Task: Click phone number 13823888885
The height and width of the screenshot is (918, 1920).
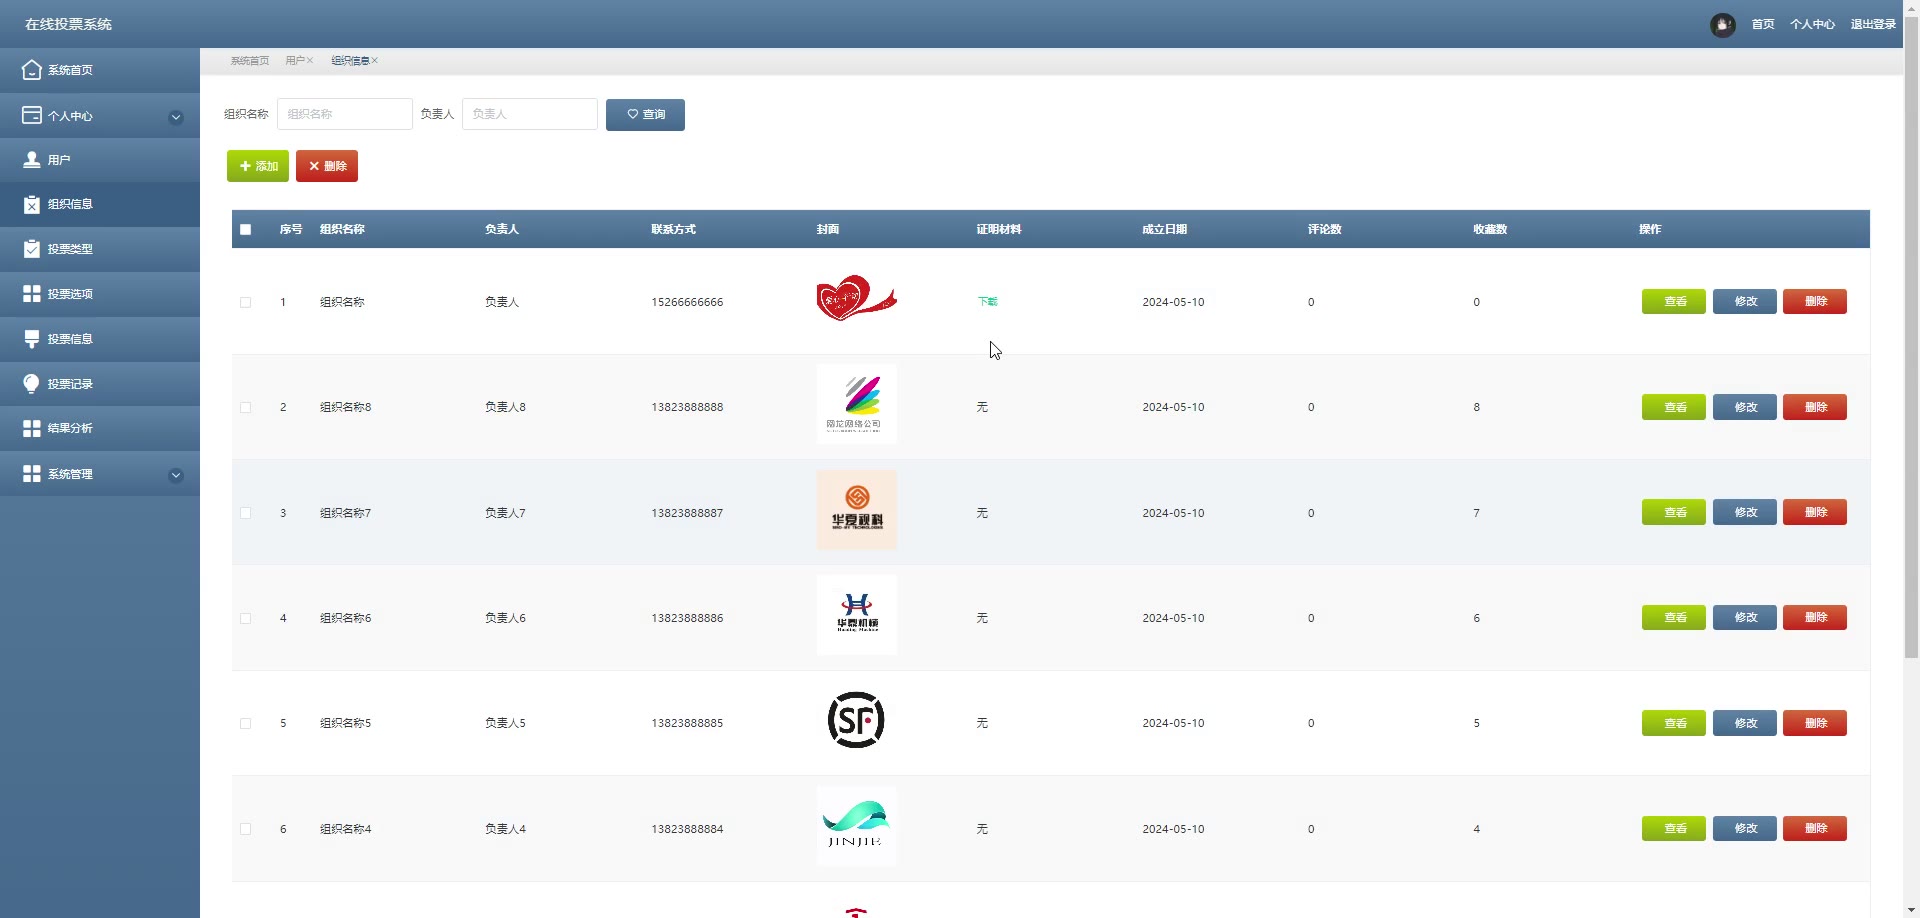Action: (x=687, y=723)
